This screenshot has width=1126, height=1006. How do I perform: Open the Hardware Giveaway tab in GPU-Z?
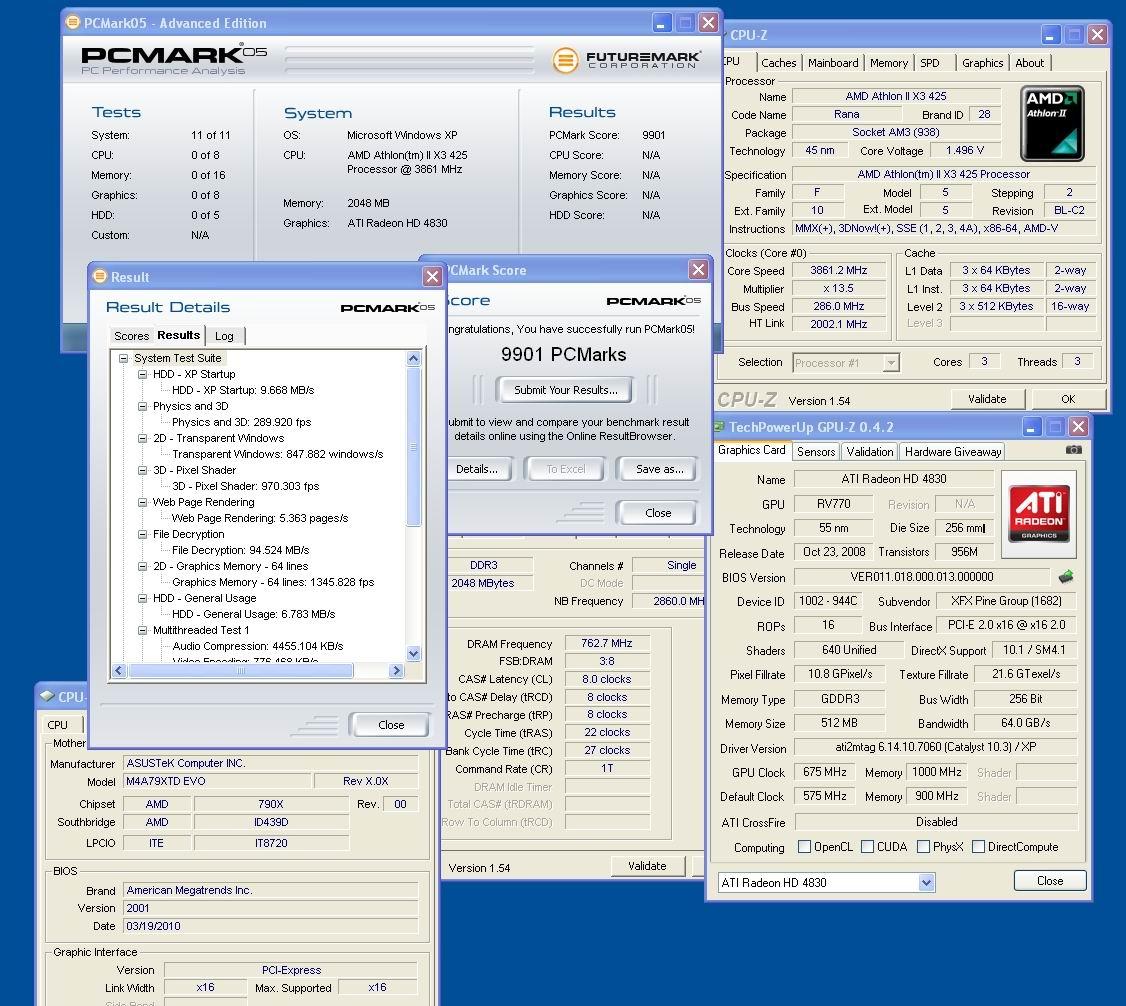point(953,452)
